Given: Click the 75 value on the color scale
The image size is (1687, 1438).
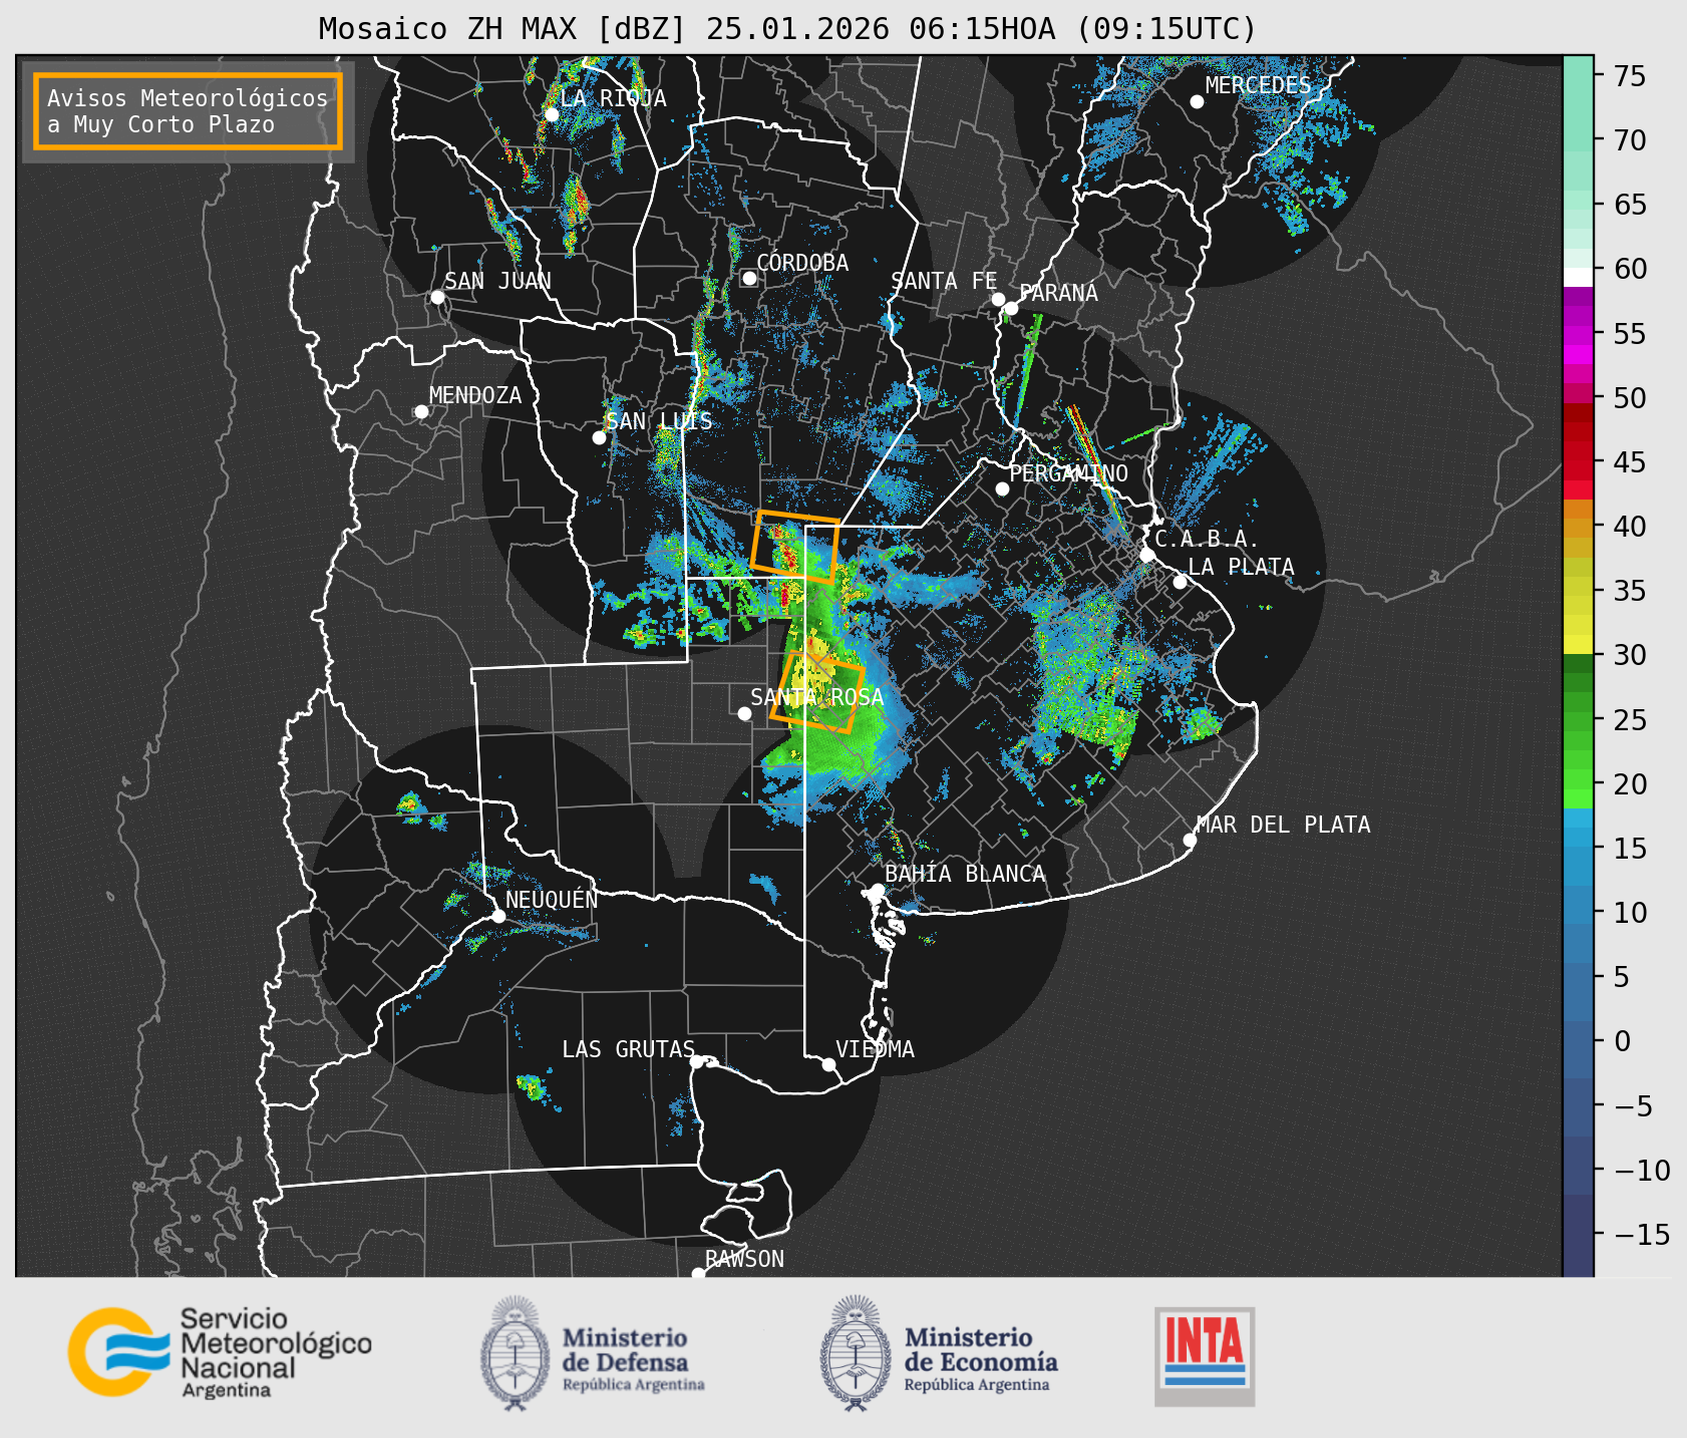Looking at the screenshot, I should 1631,76.
